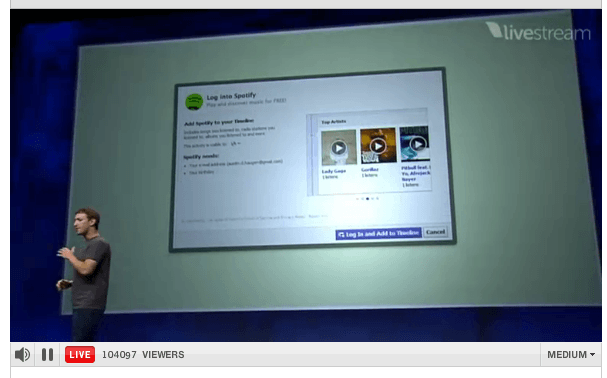Click the Gorillaz artist name link
607x378 pixels.
point(370,169)
